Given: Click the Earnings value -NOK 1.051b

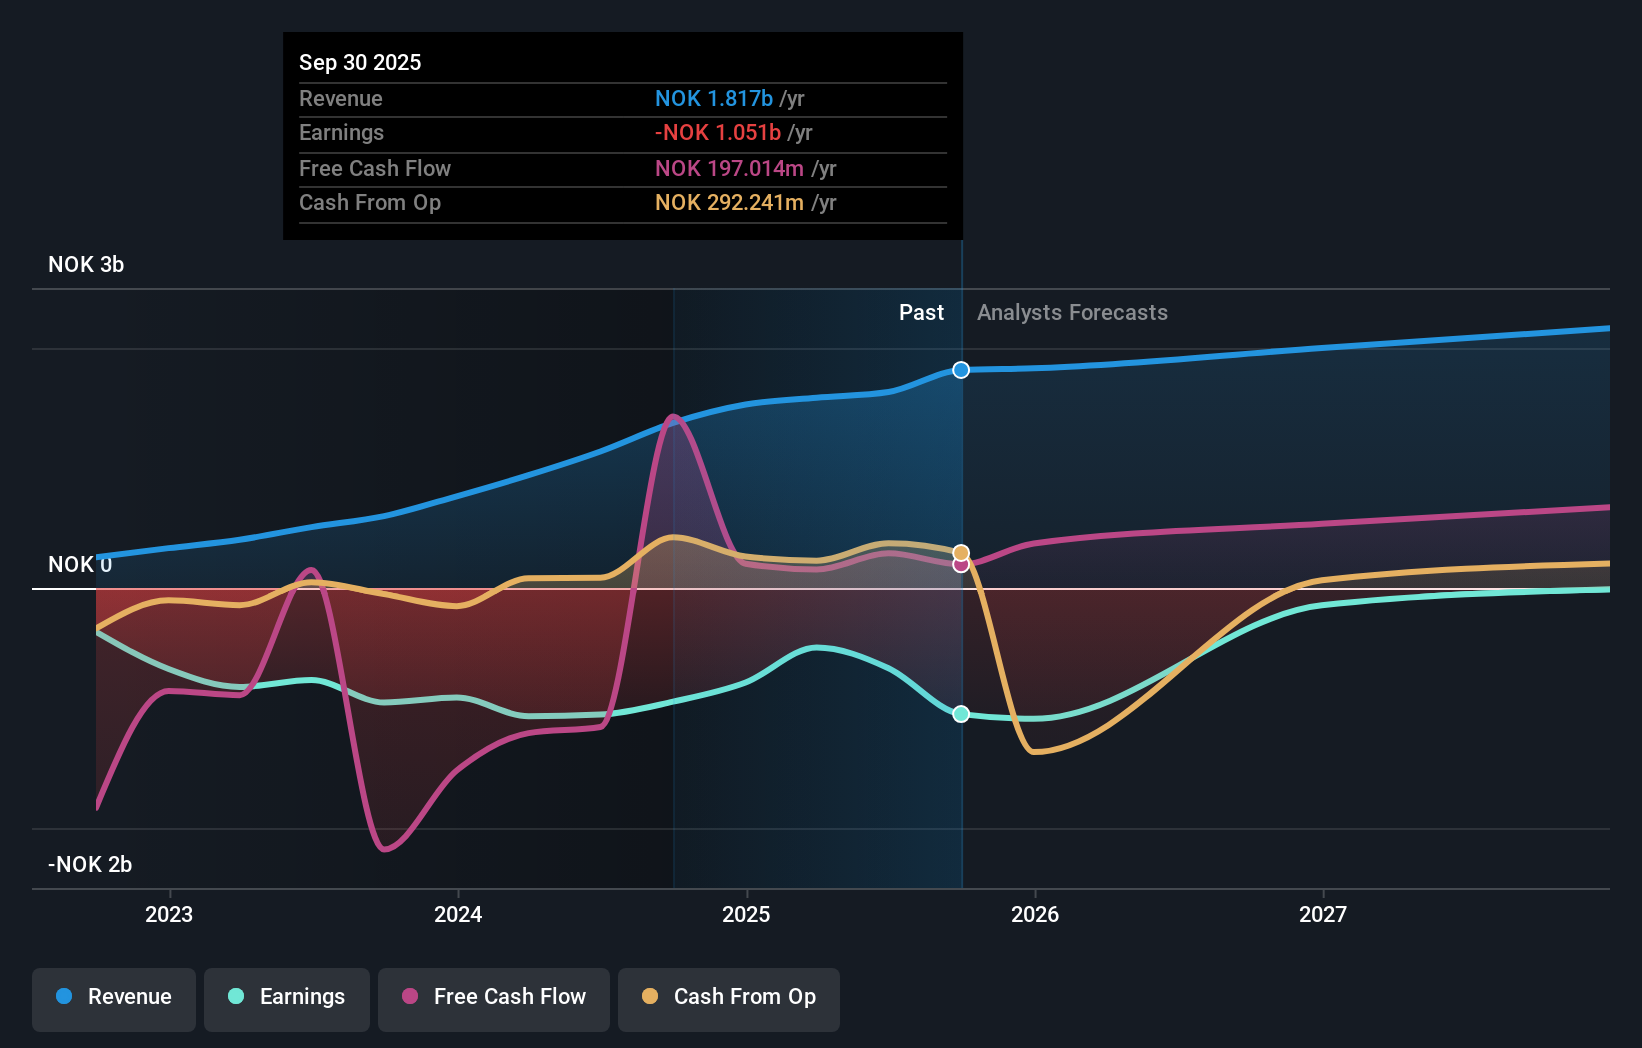Looking at the screenshot, I should click(x=717, y=132).
